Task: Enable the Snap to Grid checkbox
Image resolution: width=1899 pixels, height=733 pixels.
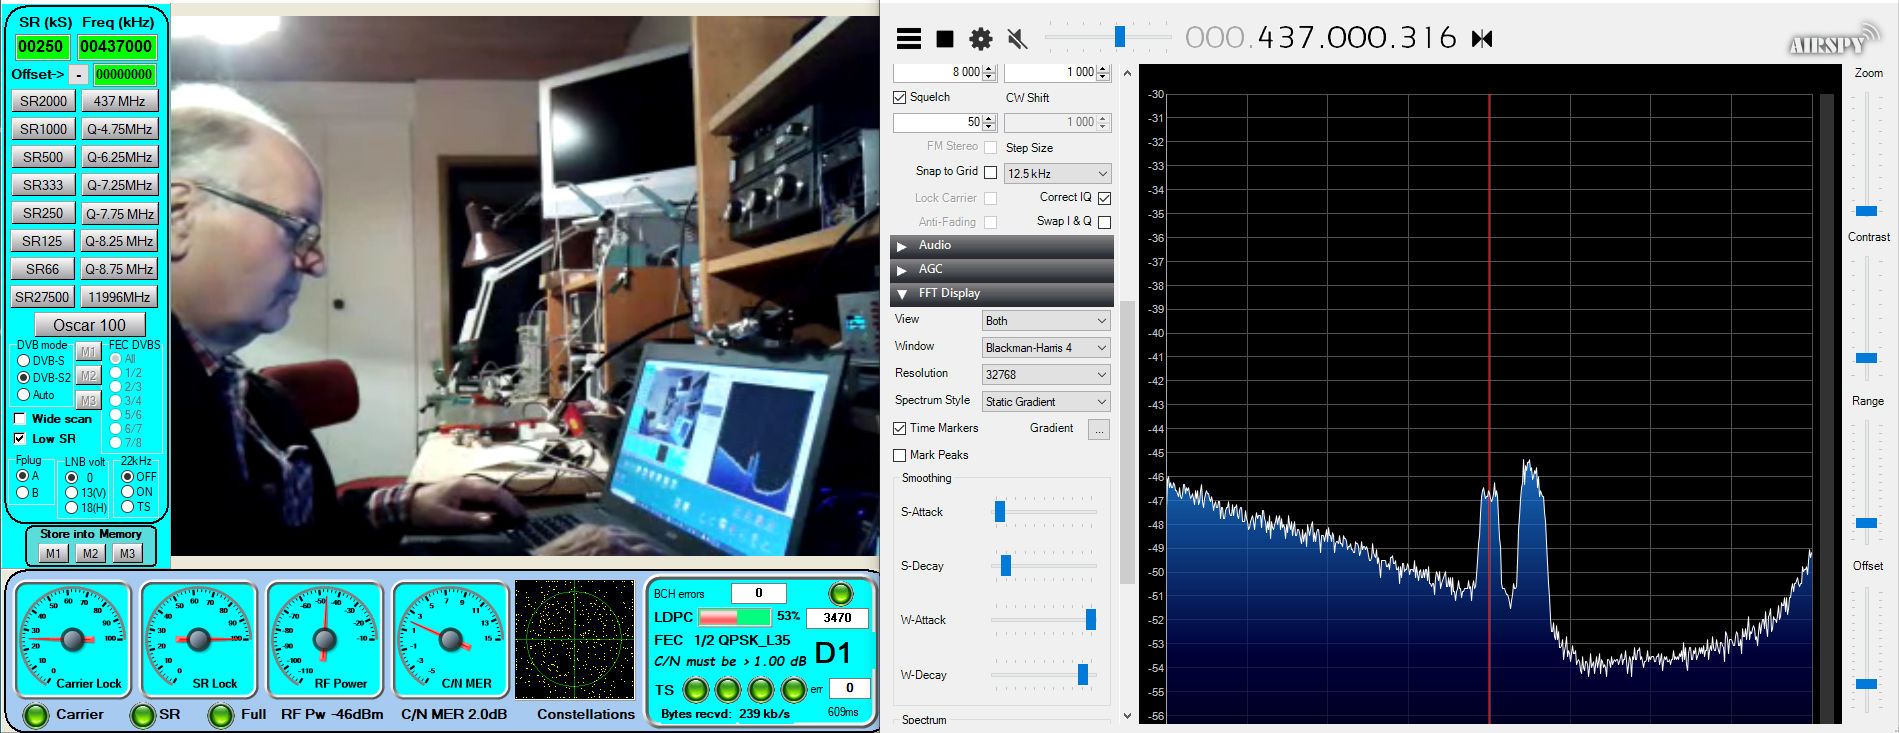Action: (x=990, y=172)
